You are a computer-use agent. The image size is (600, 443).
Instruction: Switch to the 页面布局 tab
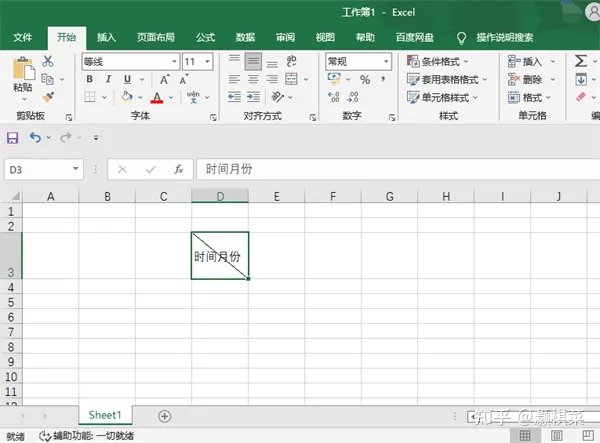pyautogui.click(x=156, y=37)
